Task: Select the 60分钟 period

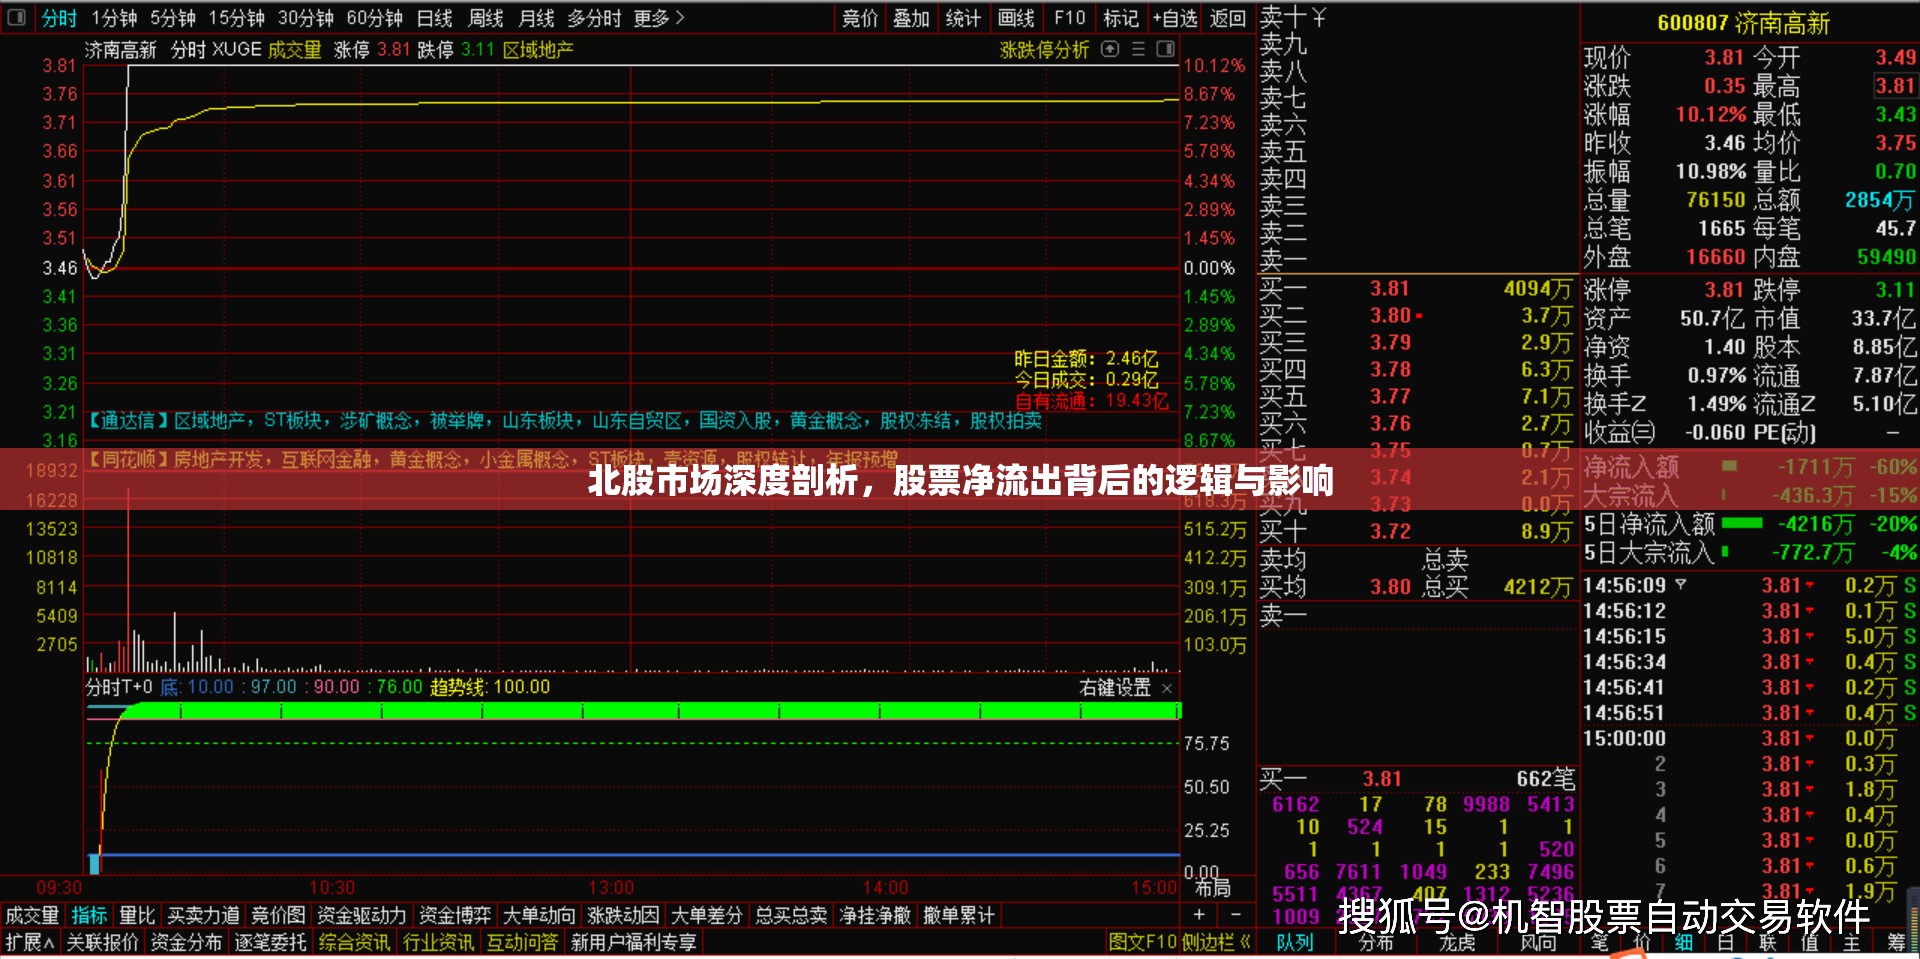Action: coord(374,18)
